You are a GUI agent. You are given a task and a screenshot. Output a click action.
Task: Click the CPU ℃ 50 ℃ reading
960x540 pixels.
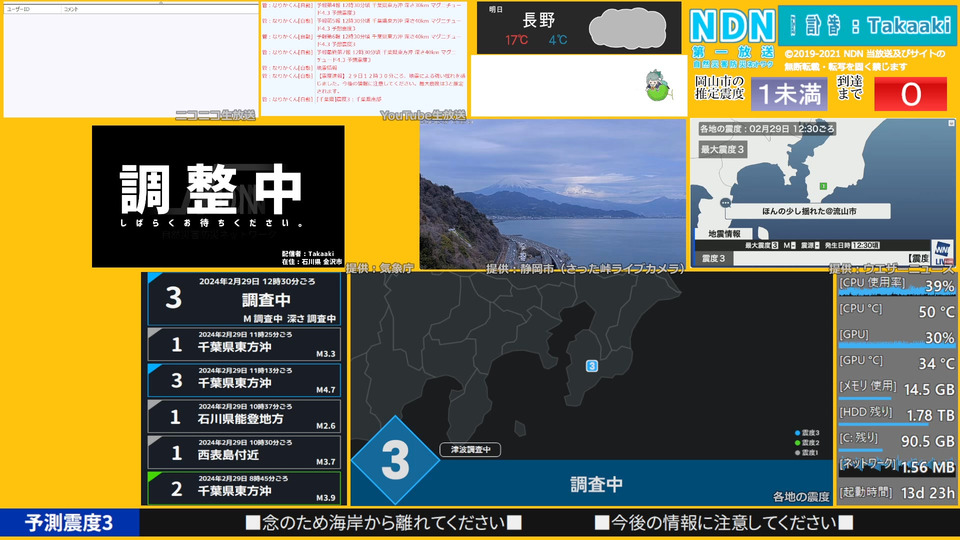896,311
